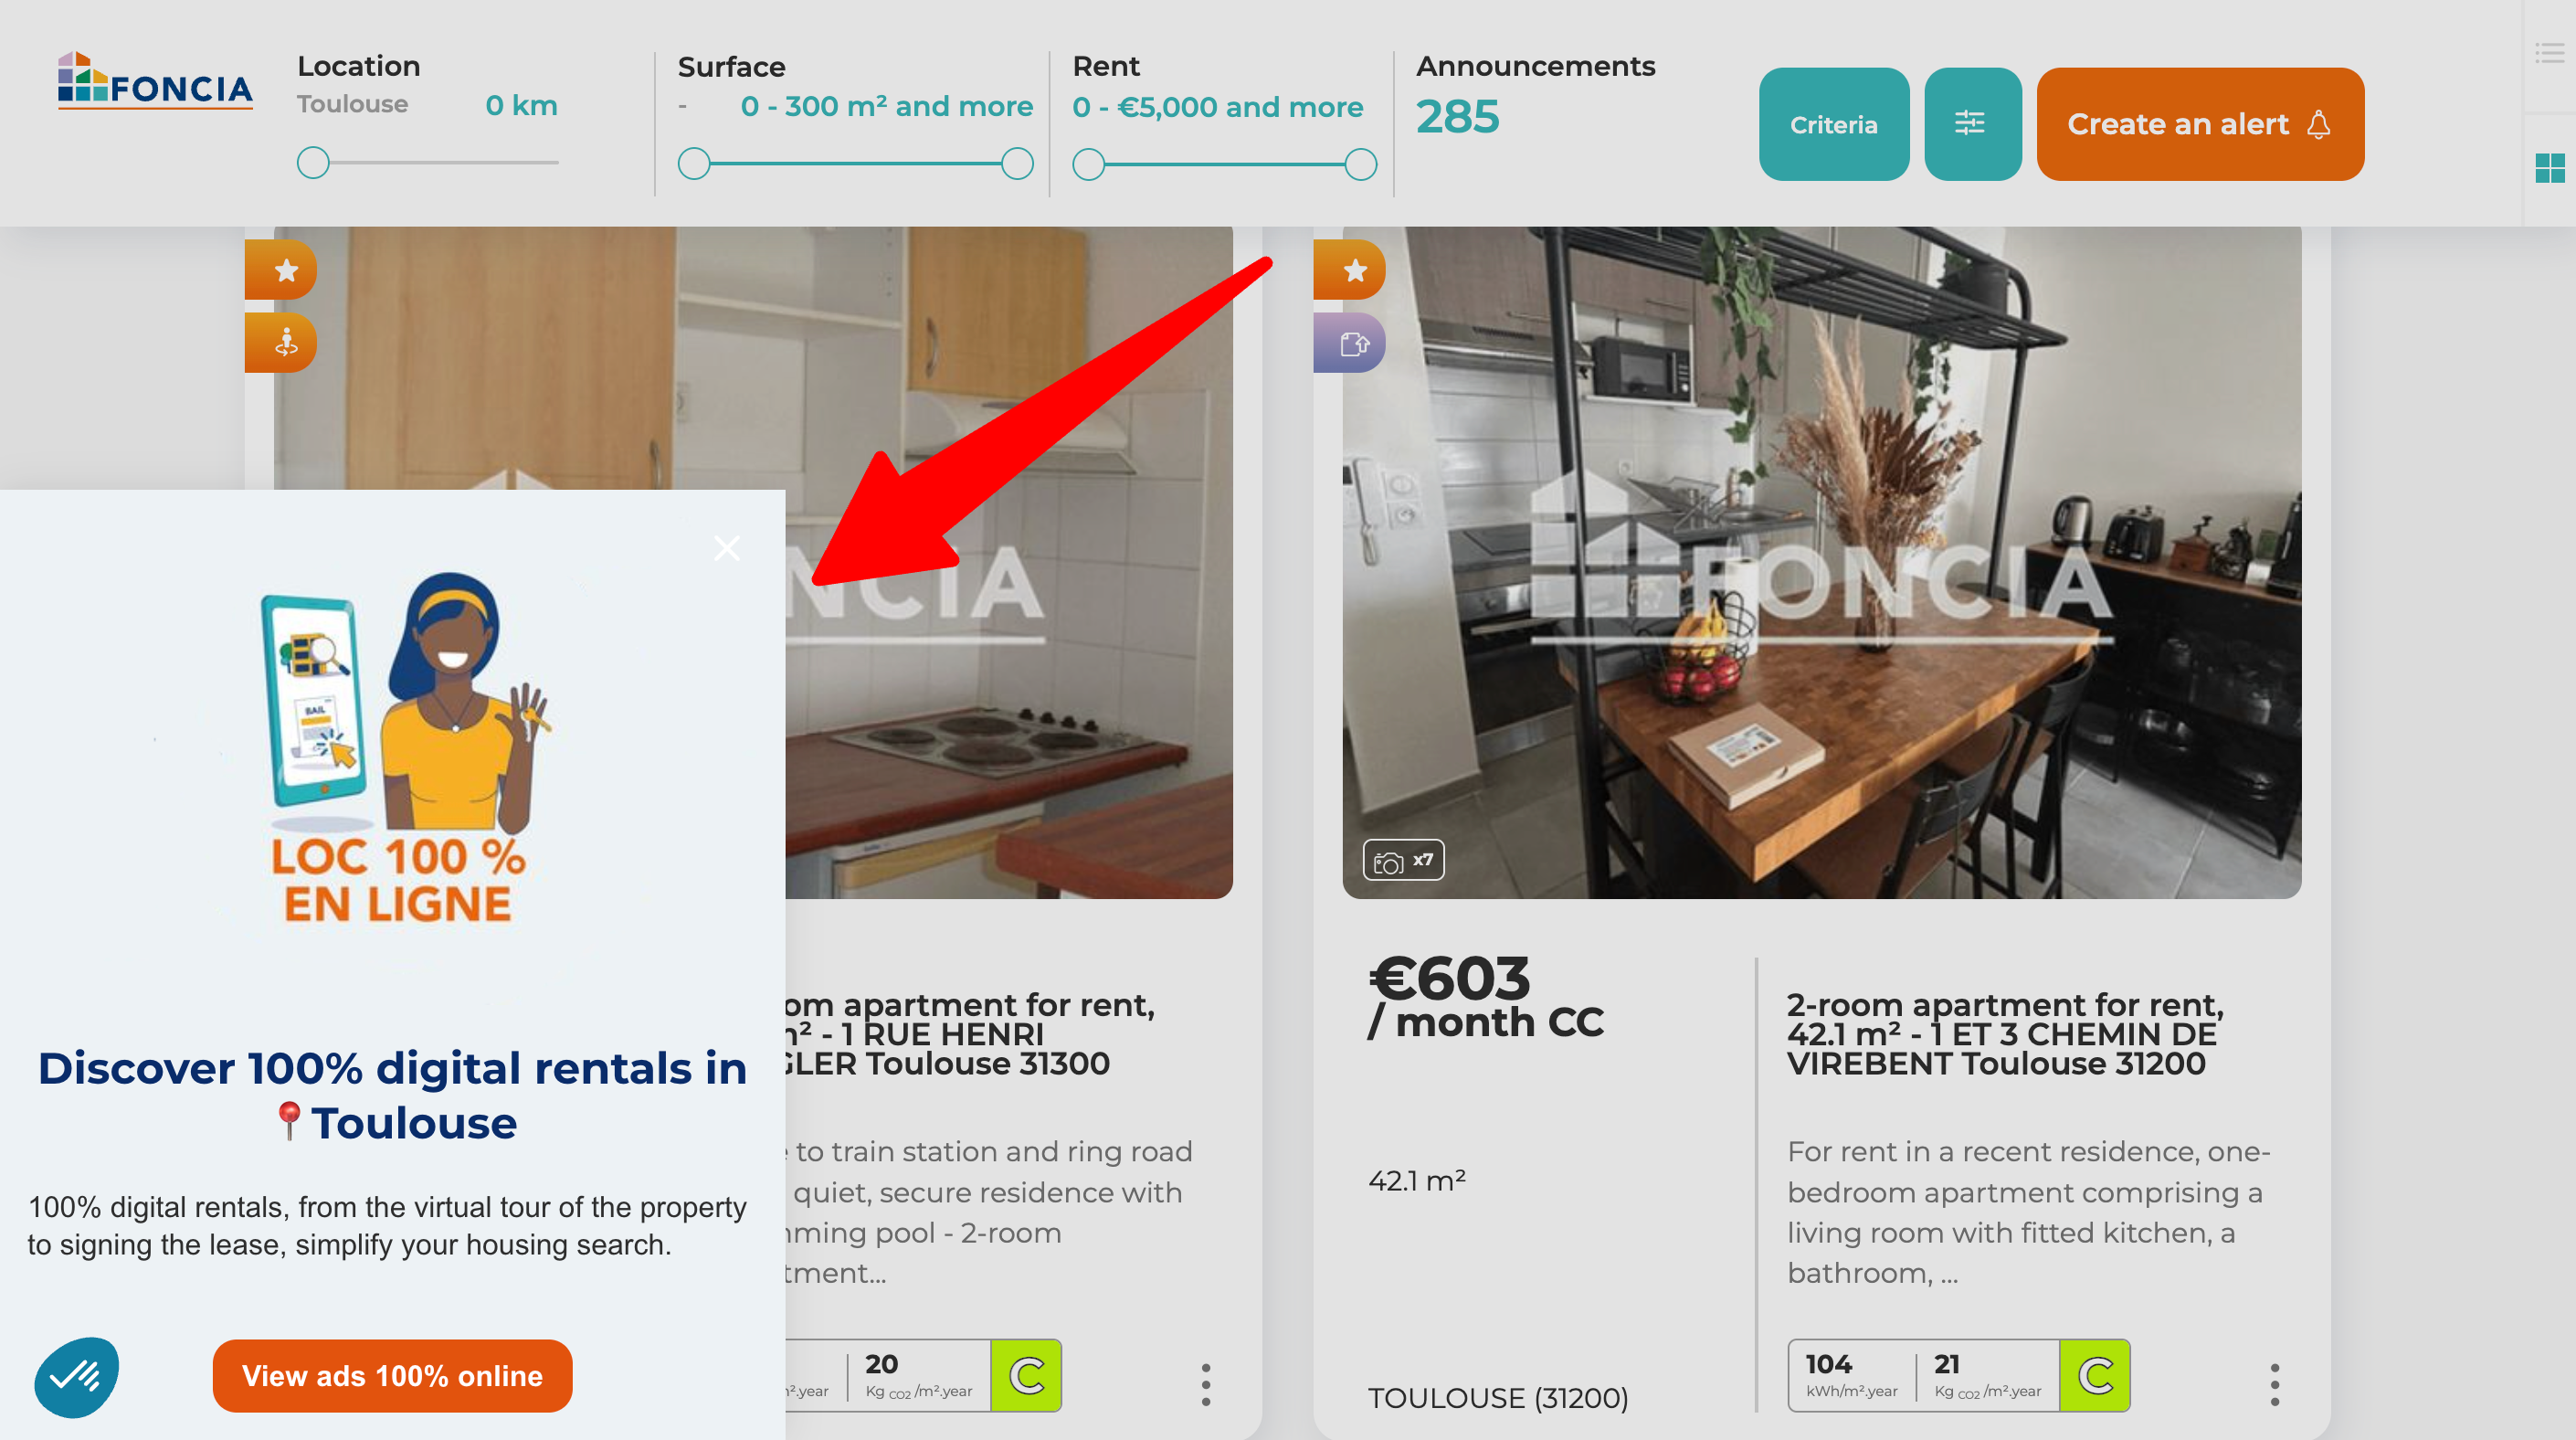Click the Foncia logo

pyautogui.click(x=155, y=80)
